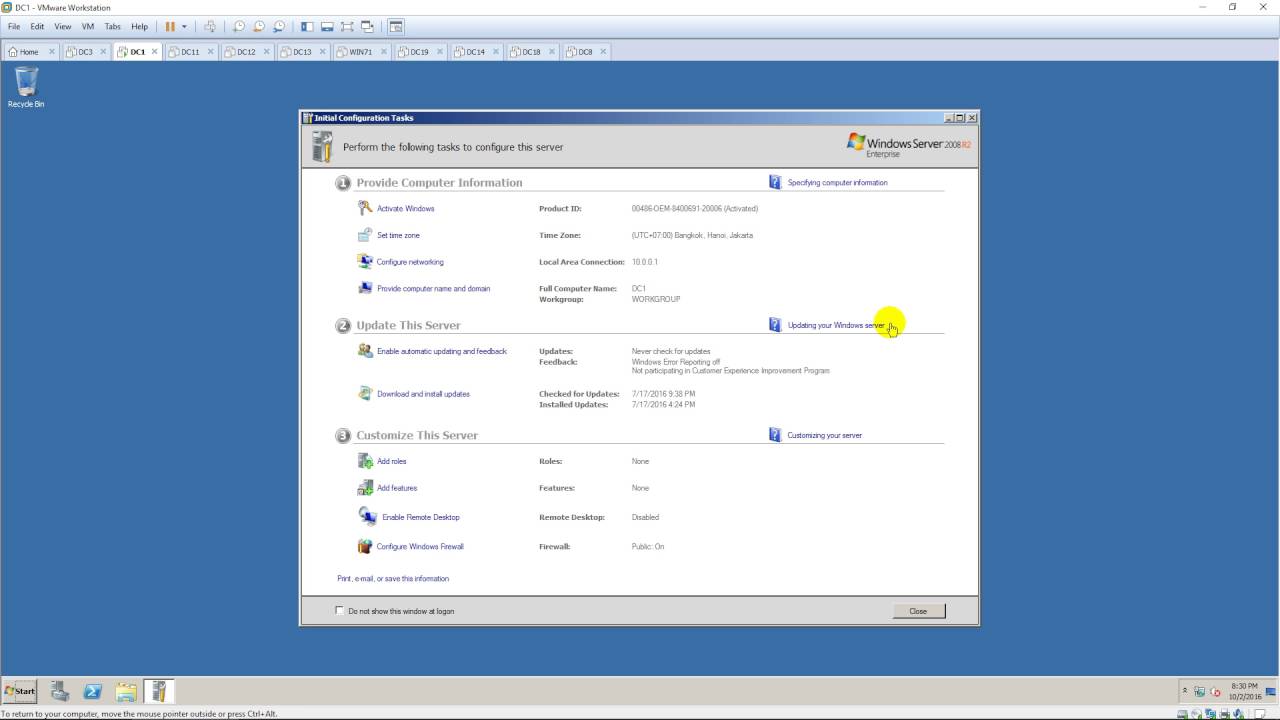Check Do not show this window at logon
Screen dimensions: 1280x720
pos(340,611)
